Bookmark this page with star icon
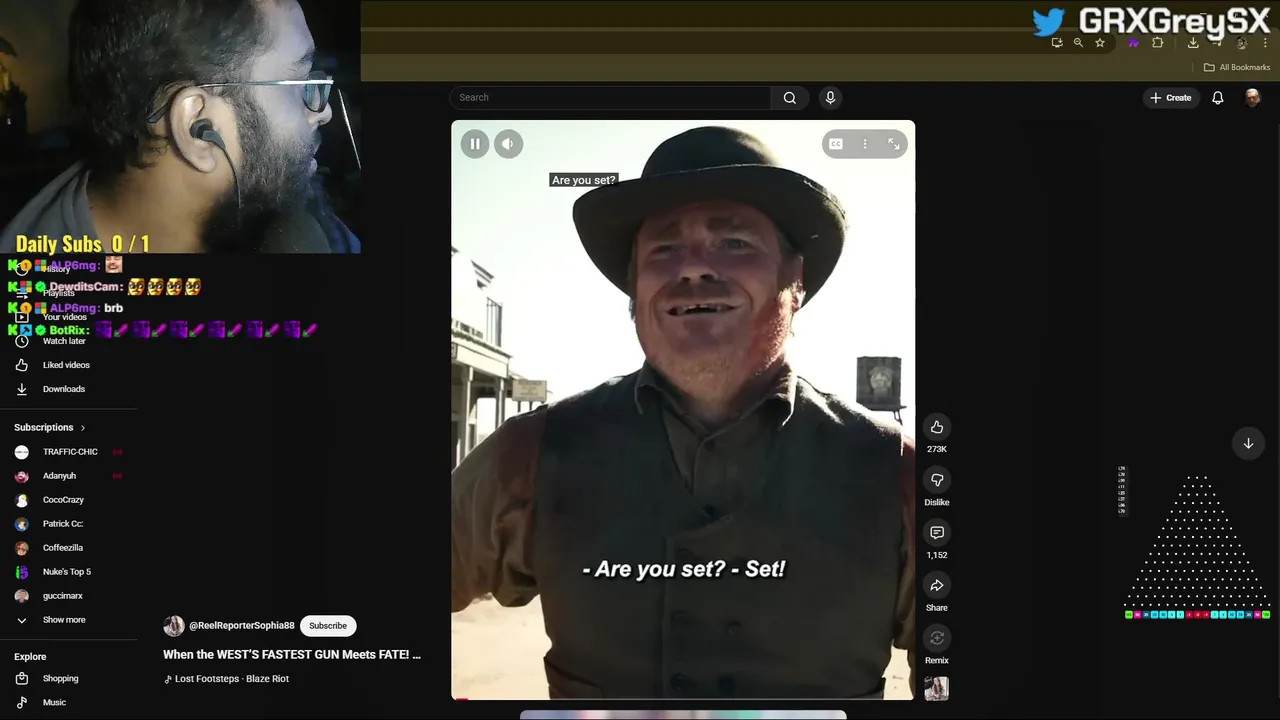This screenshot has height=720, width=1280. (x=1100, y=43)
